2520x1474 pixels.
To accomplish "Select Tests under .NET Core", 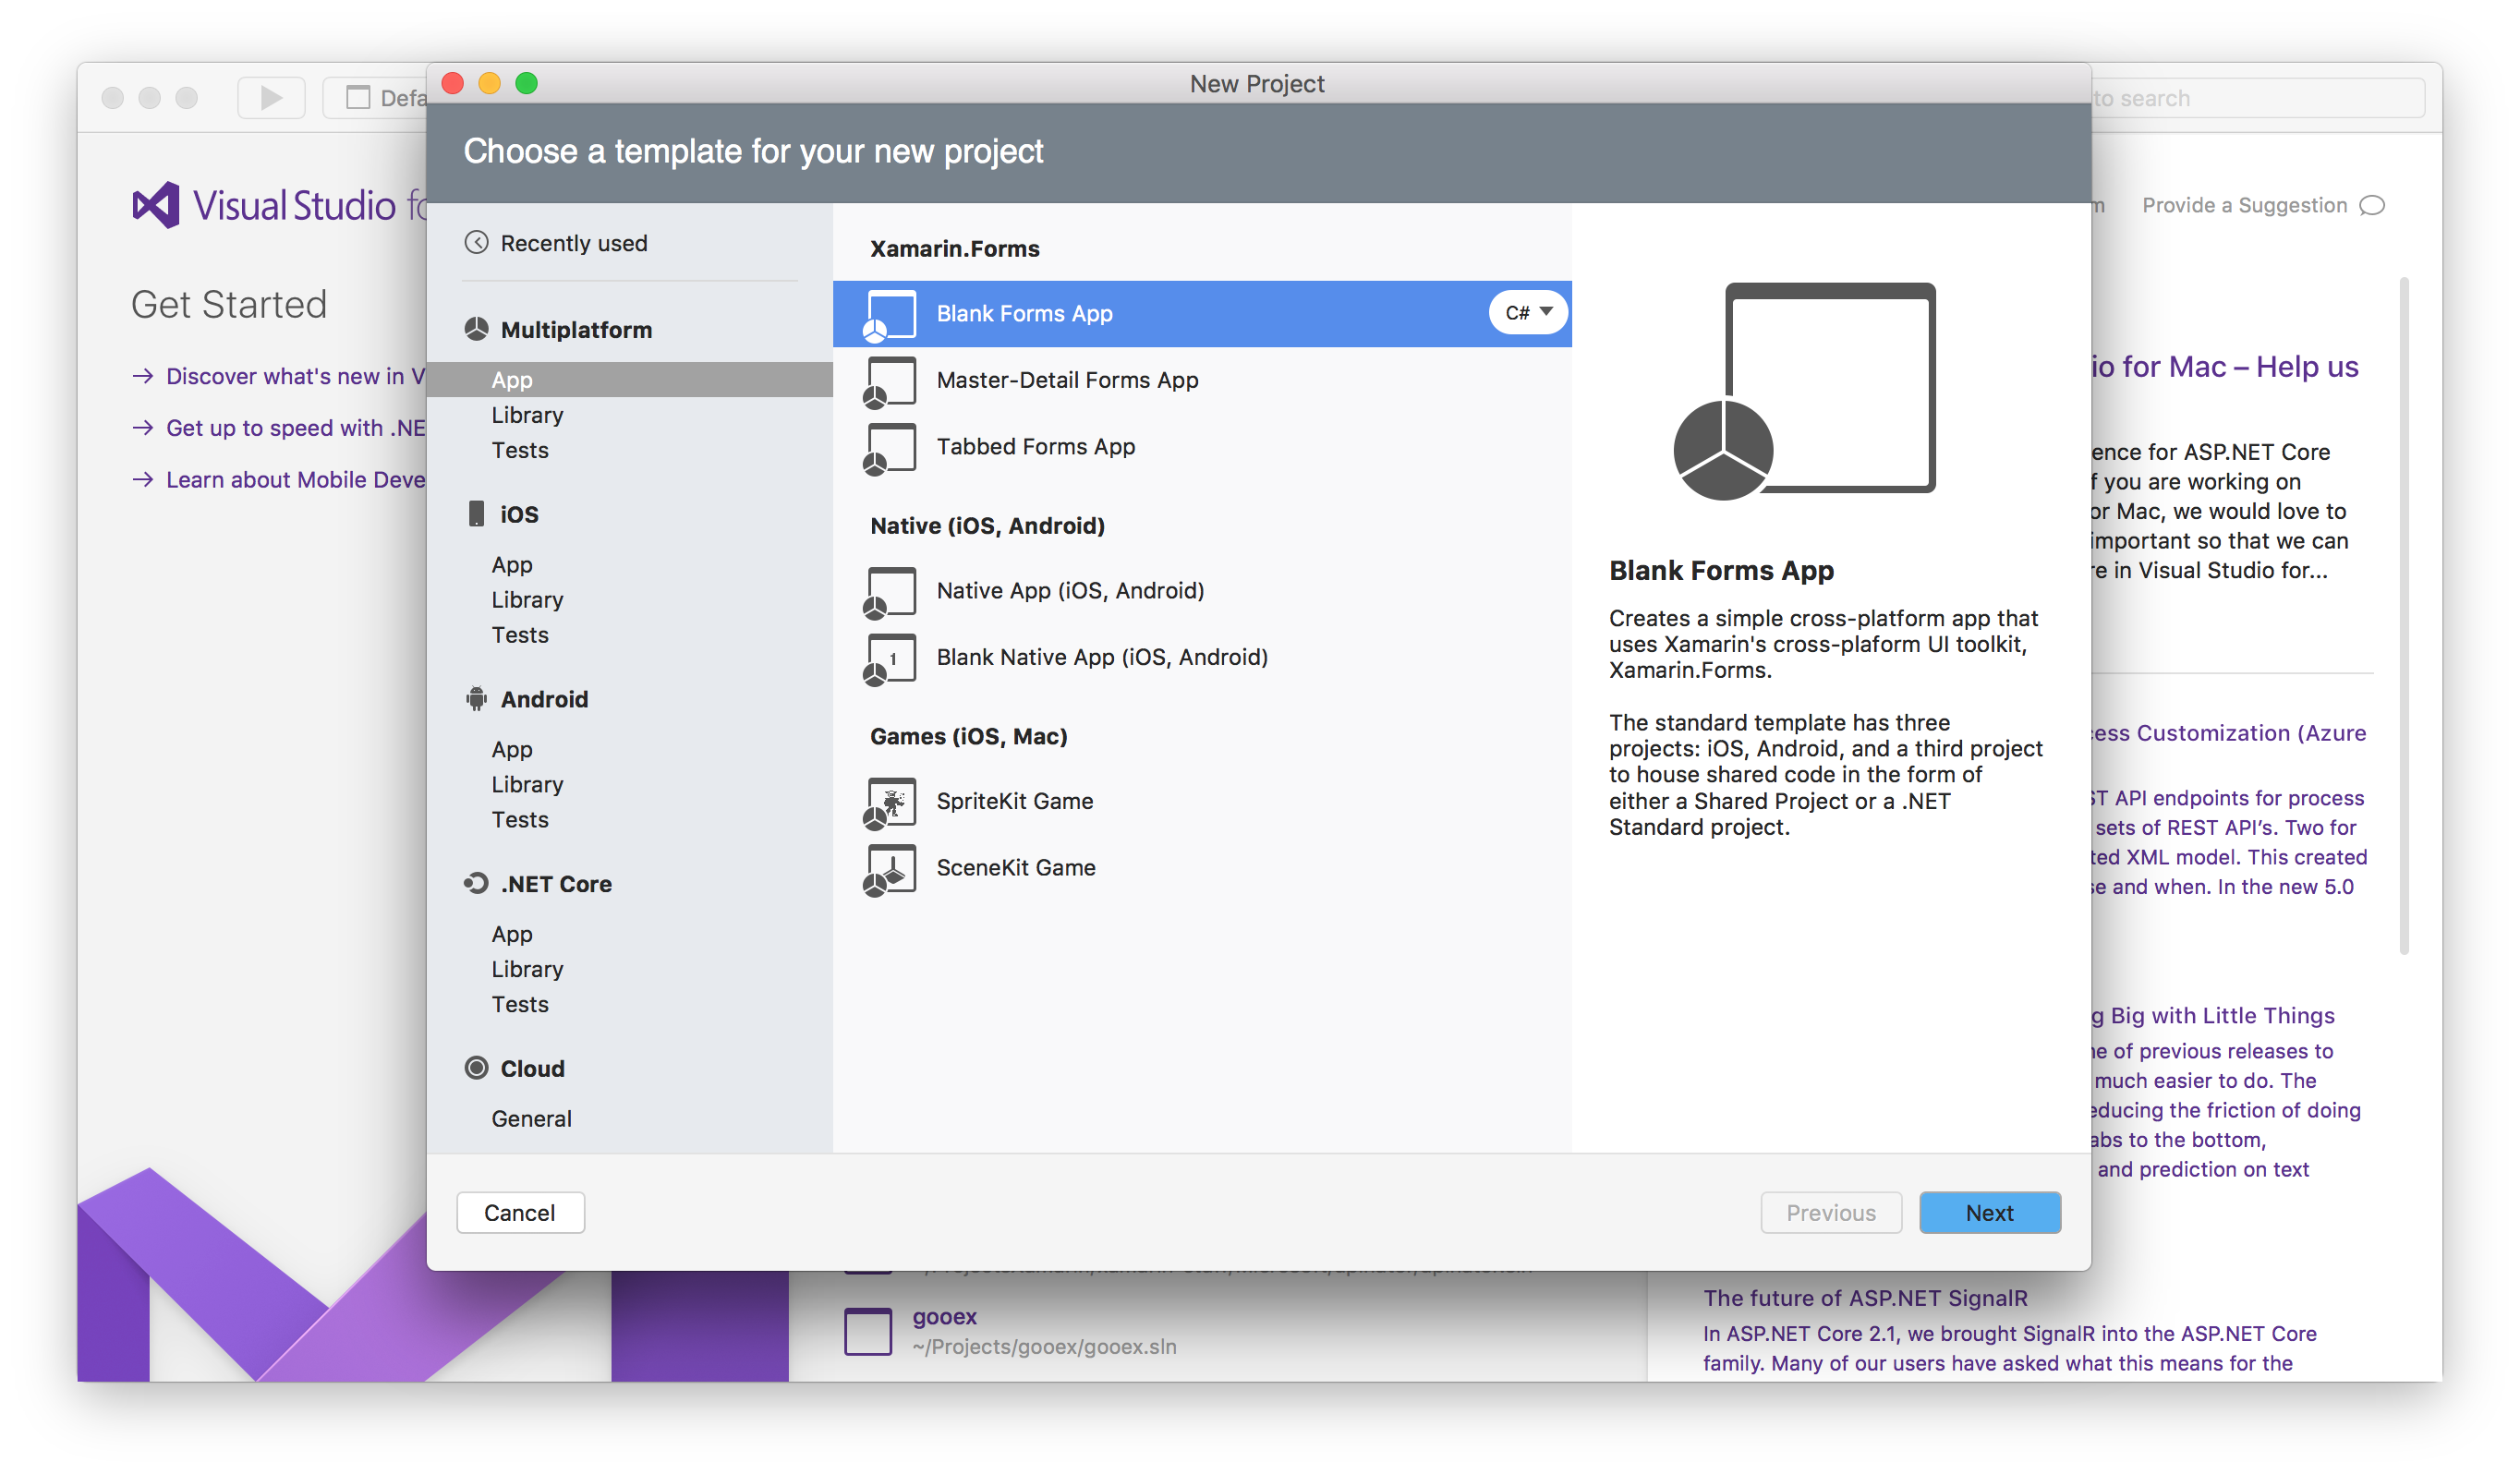I will (520, 1005).
